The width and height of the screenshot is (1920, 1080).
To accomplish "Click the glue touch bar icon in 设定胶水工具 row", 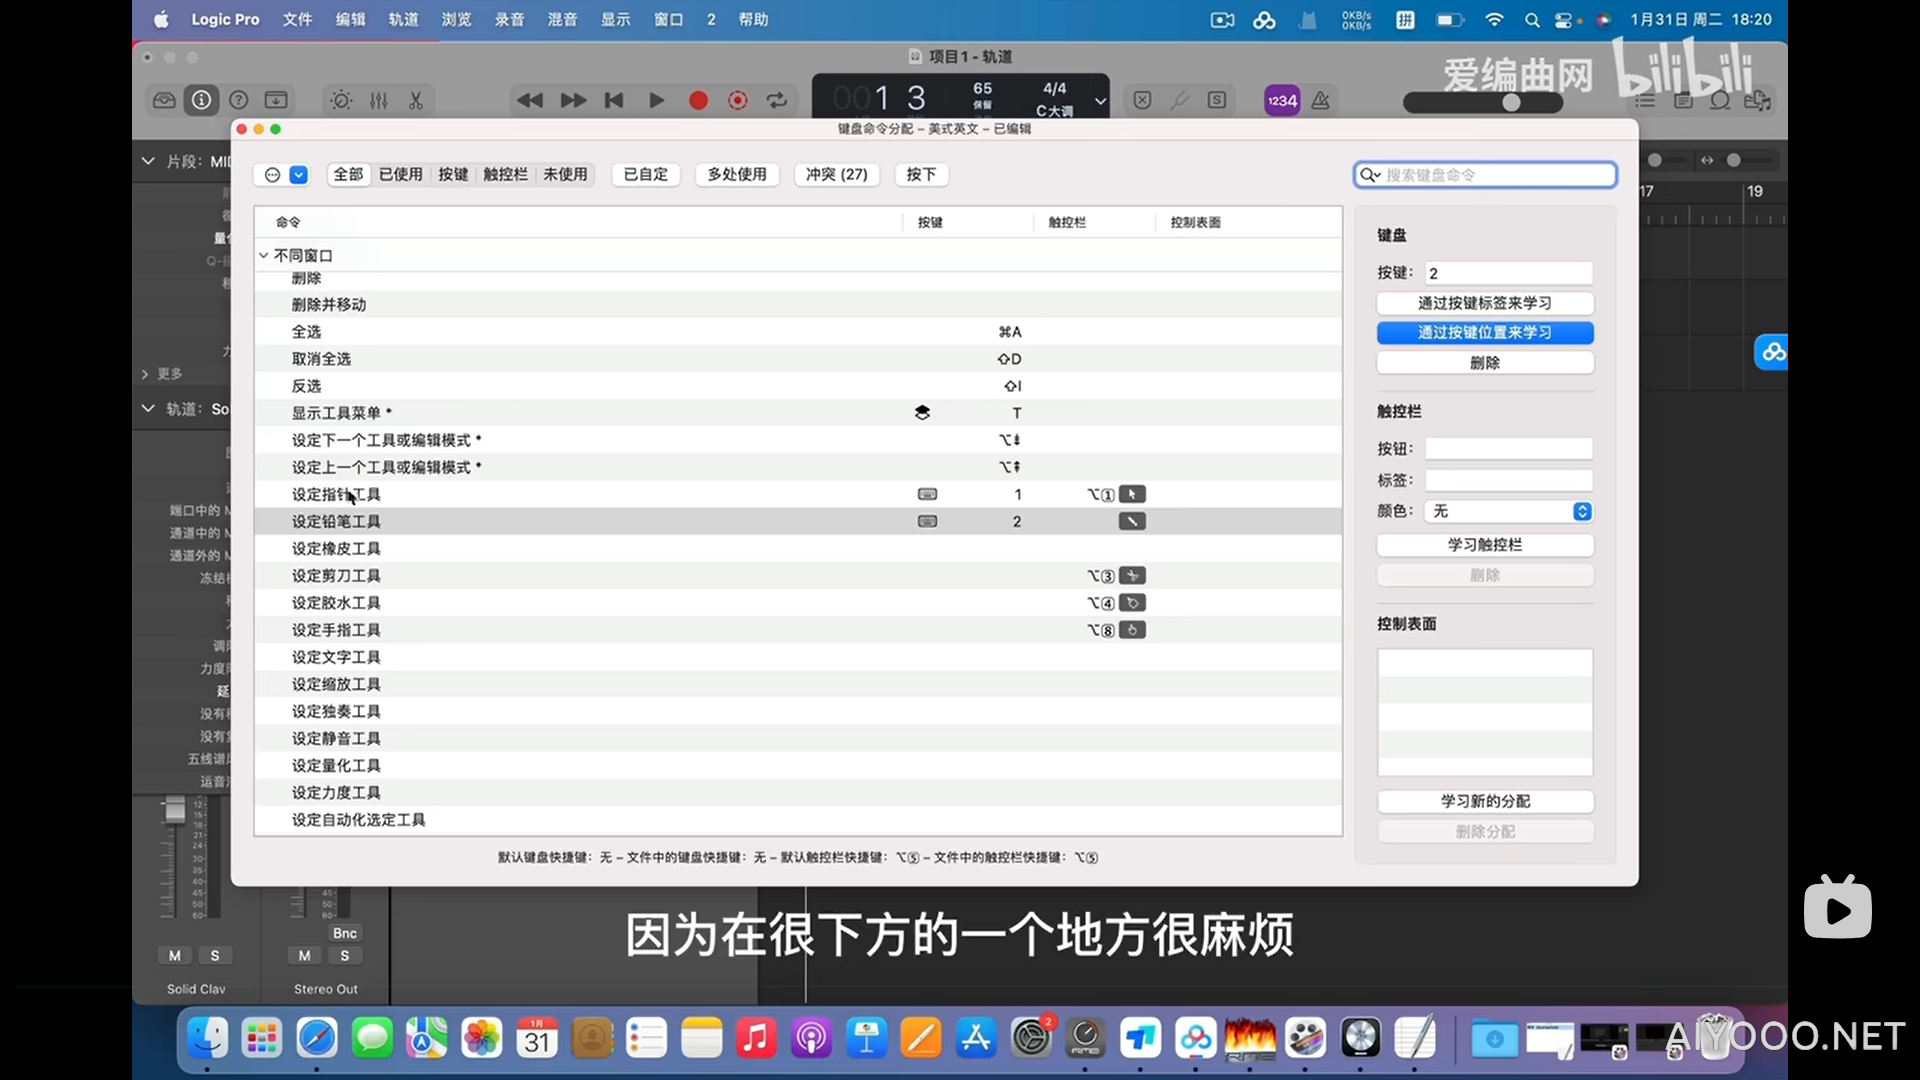I will tap(1132, 603).
